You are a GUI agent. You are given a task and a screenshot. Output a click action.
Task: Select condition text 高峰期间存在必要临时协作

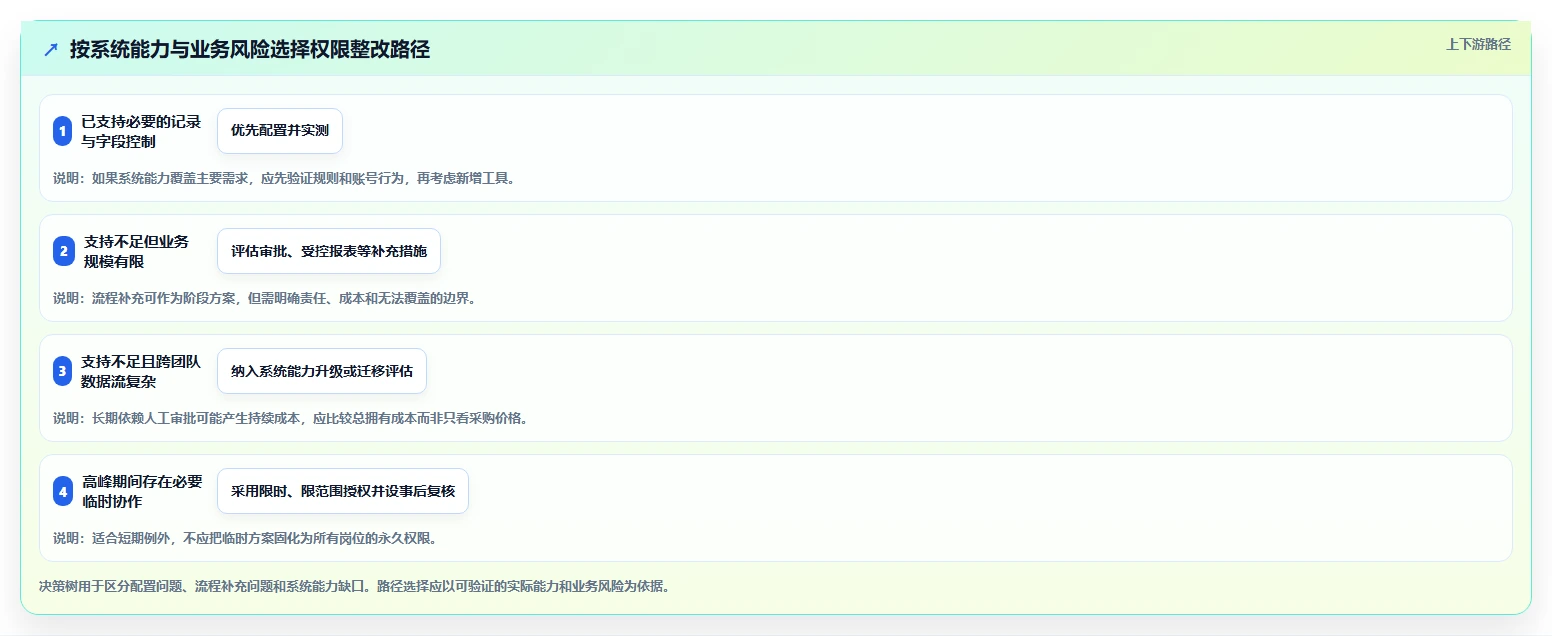tap(142, 491)
